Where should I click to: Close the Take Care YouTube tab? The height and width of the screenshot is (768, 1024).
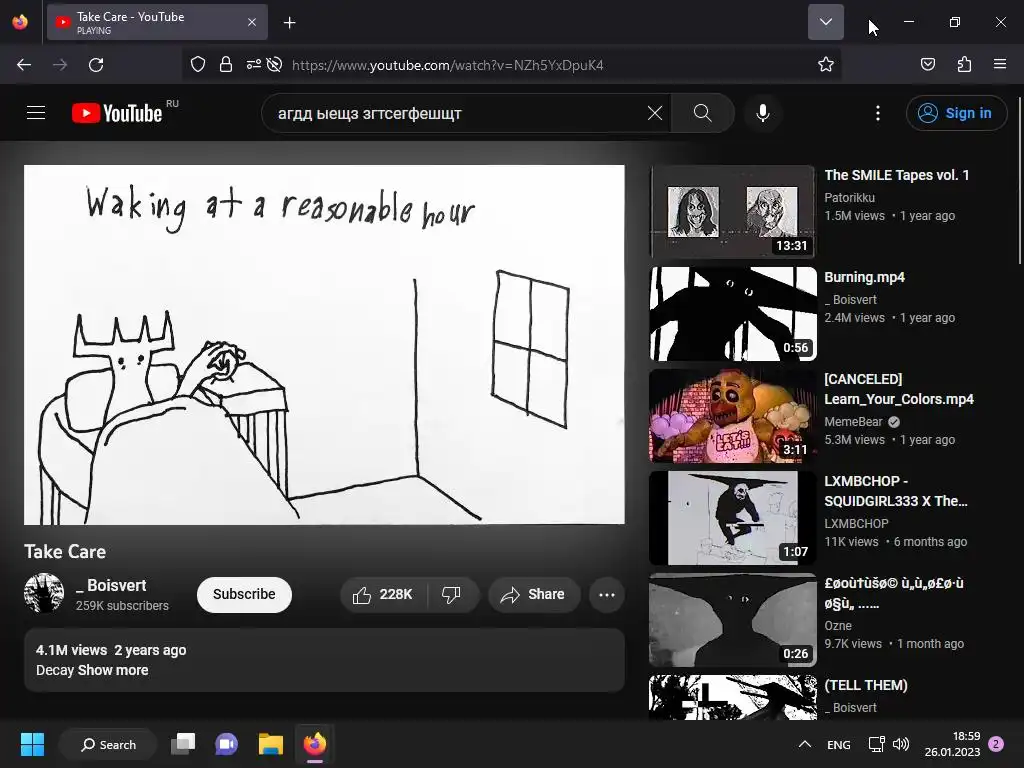(x=252, y=22)
